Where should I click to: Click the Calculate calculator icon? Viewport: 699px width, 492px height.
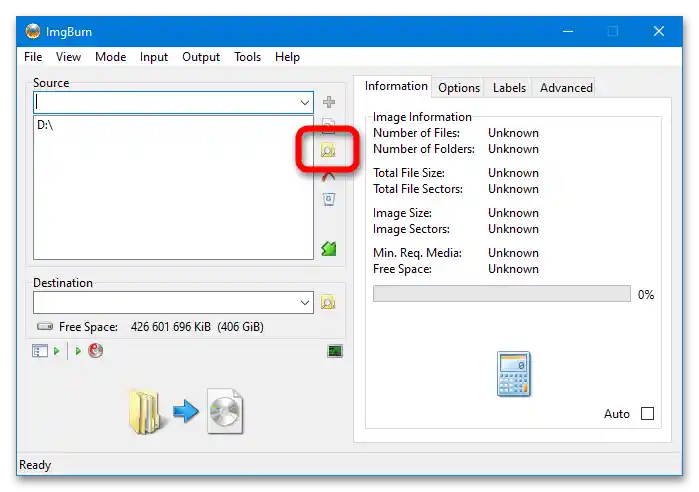click(514, 374)
